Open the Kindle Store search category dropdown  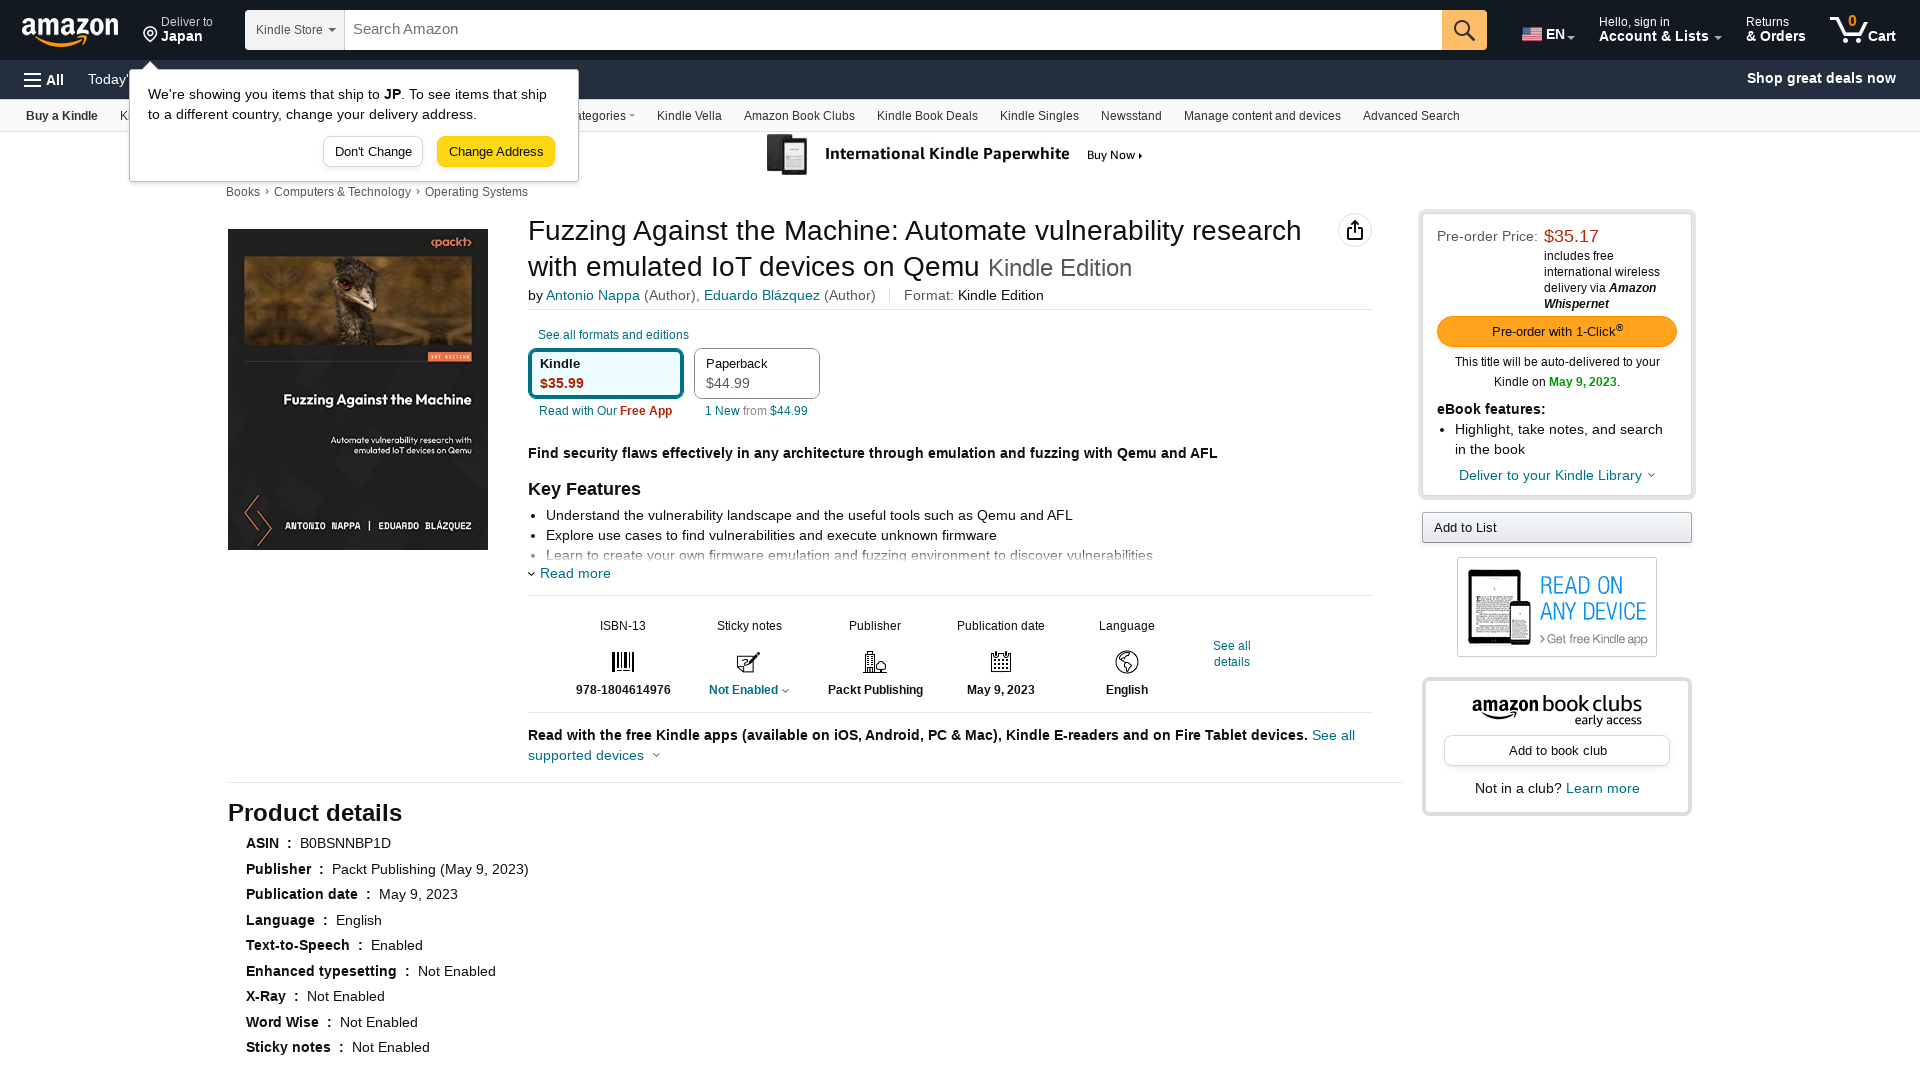click(x=295, y=30)
